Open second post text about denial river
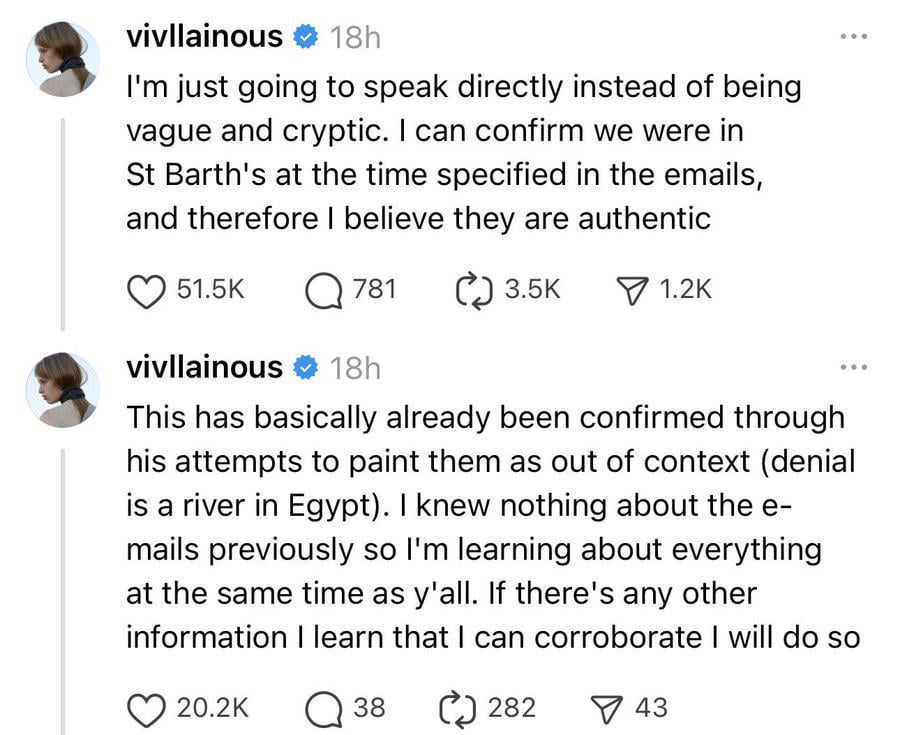The image size is (900, 735). 490,526
